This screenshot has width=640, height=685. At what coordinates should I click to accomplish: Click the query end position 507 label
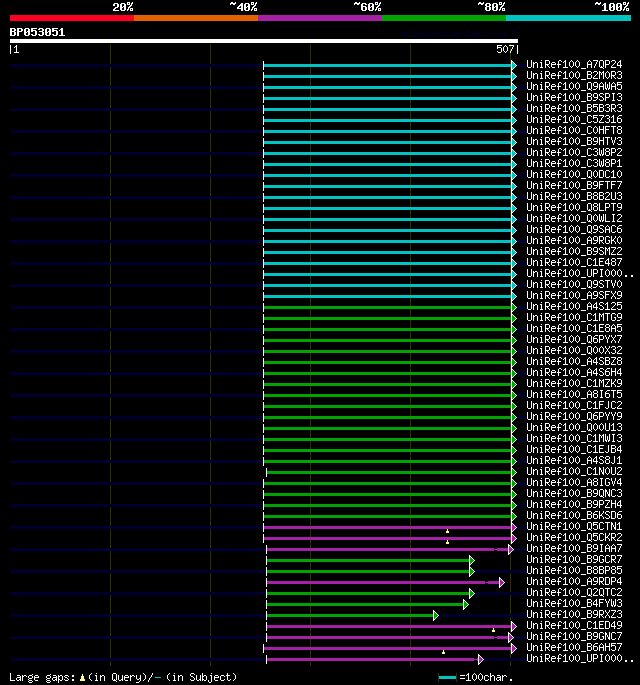click(x=505, y=49)
